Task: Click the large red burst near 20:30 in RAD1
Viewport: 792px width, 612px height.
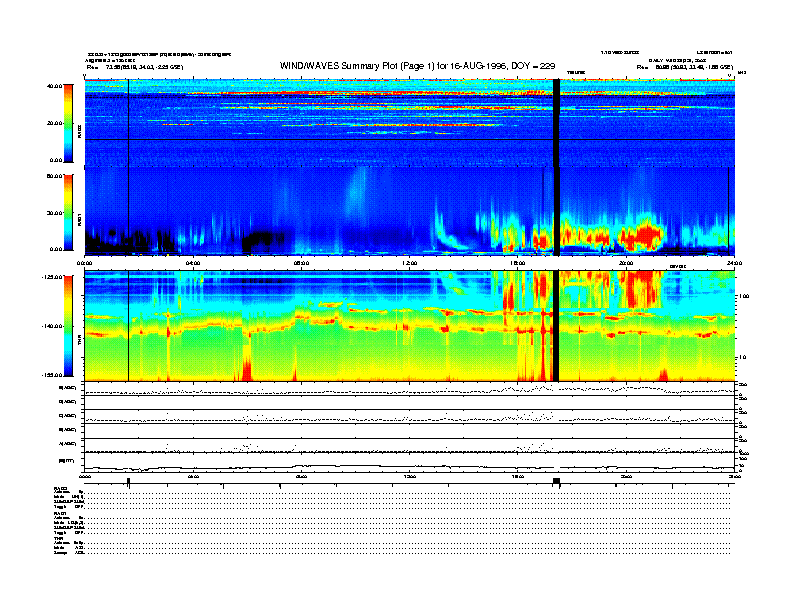Action: [x=642, y=236]
